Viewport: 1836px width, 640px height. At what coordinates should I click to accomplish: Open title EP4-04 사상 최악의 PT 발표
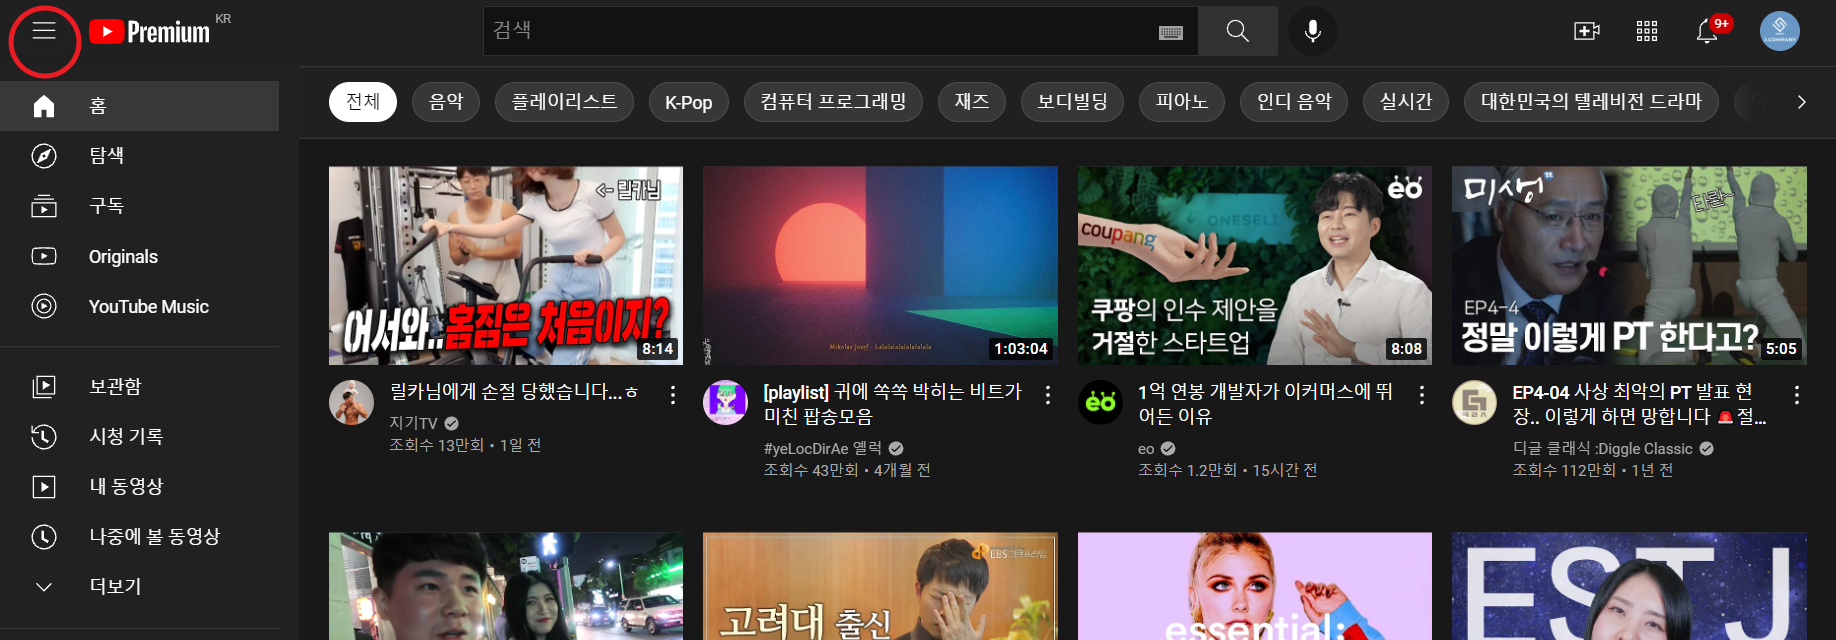[x=1639, y=404]
